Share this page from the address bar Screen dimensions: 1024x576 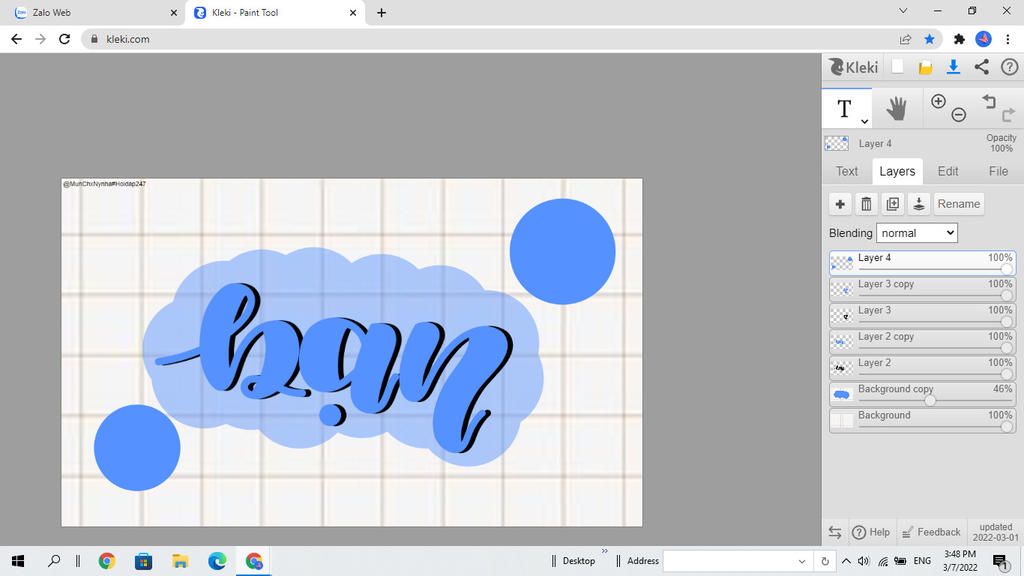pyautogui.click(x=905, y=39)
